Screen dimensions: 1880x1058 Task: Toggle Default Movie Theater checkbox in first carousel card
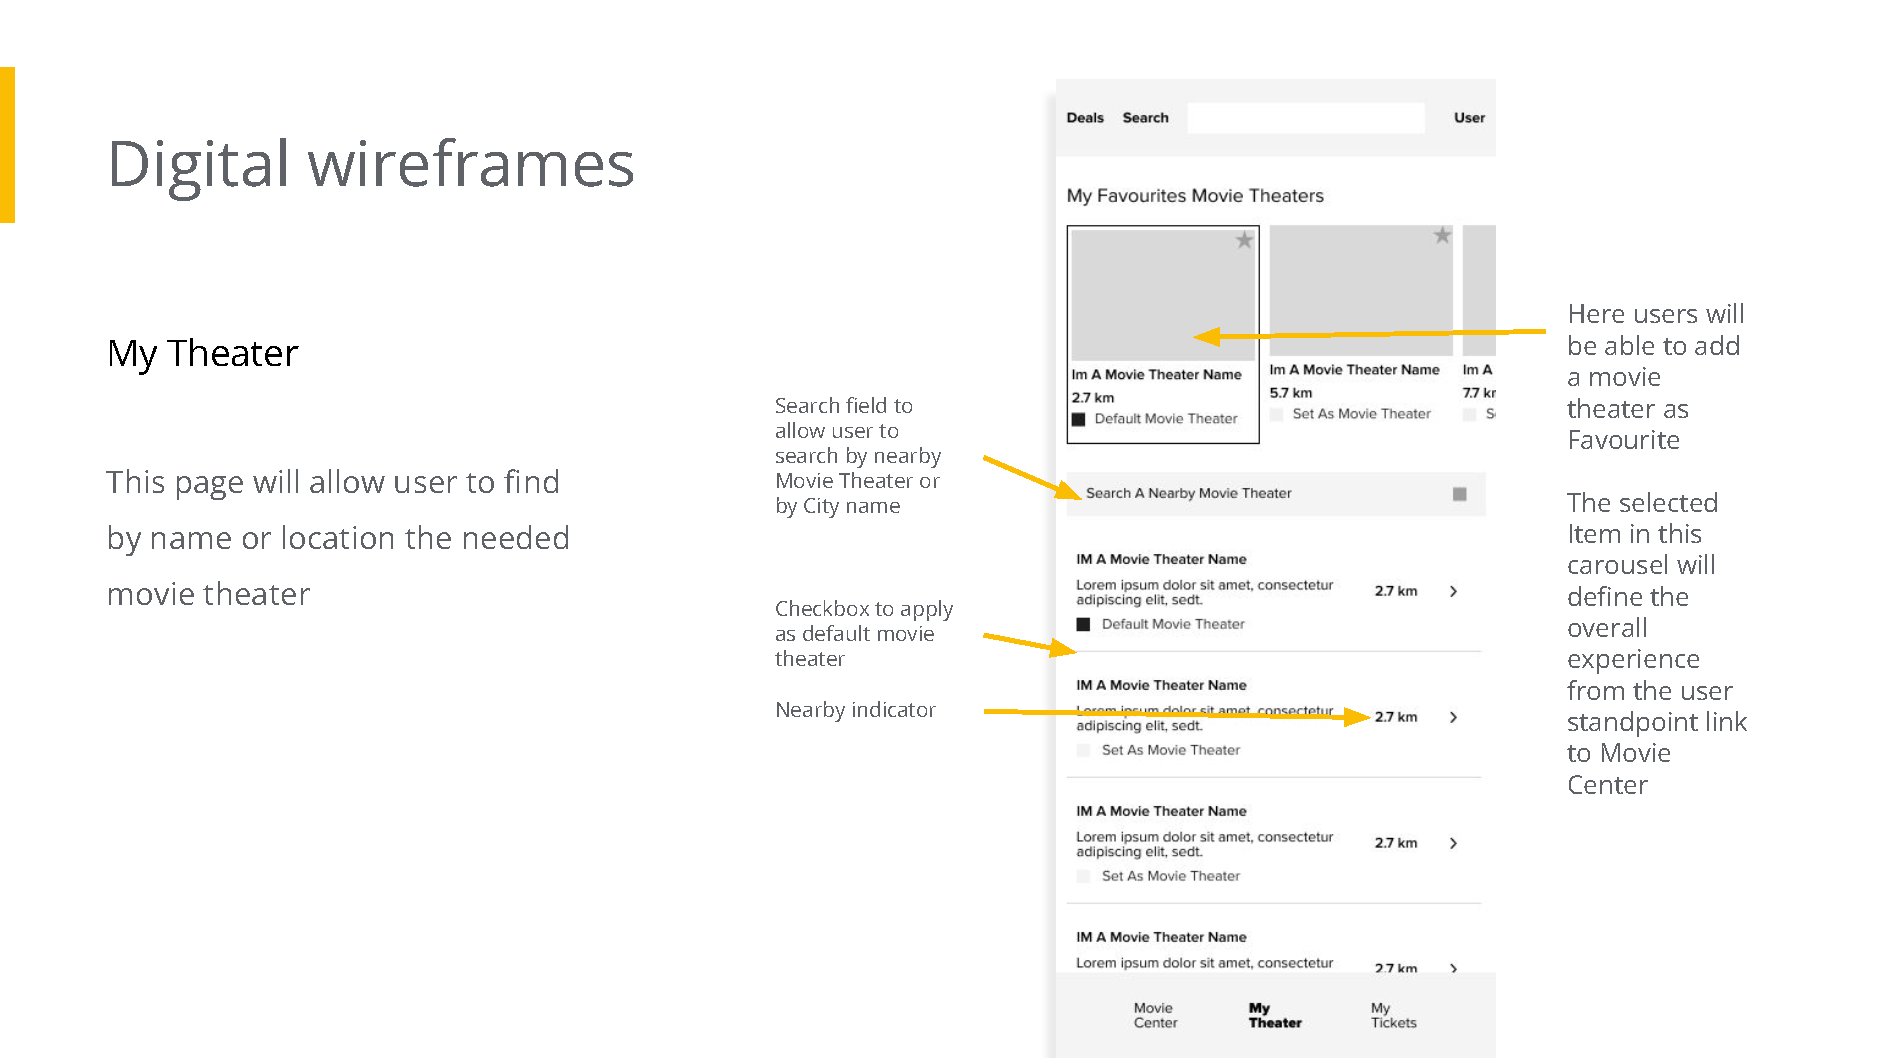click(x=1079, y=419)
